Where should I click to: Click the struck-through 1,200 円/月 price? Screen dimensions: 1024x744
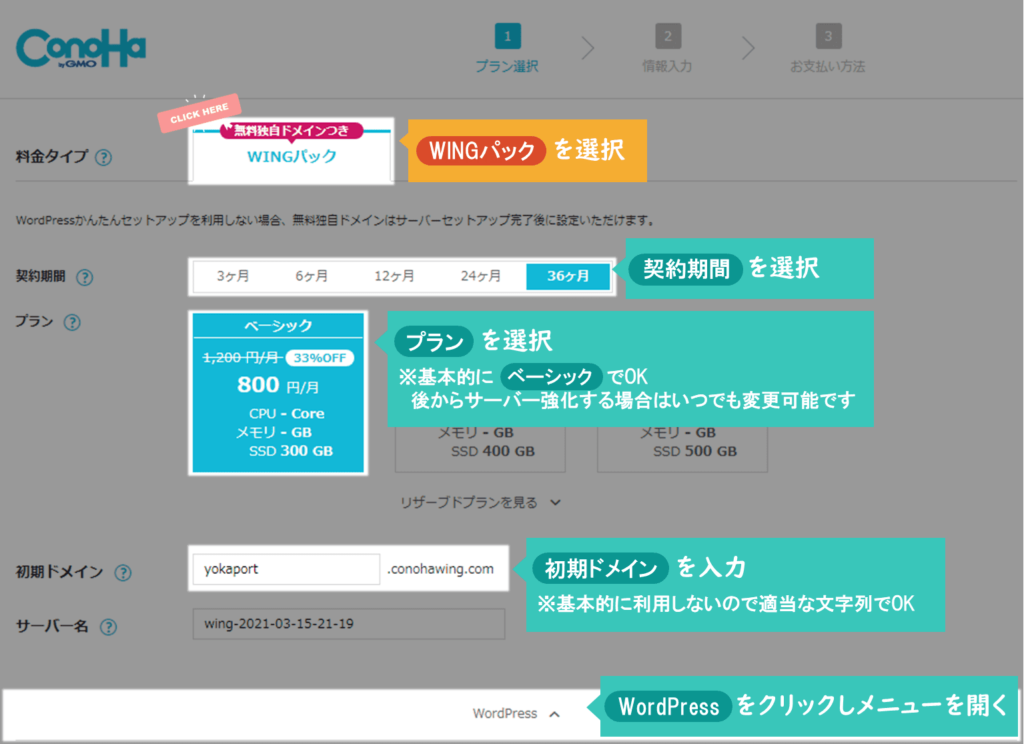click(x=242, y=358)
